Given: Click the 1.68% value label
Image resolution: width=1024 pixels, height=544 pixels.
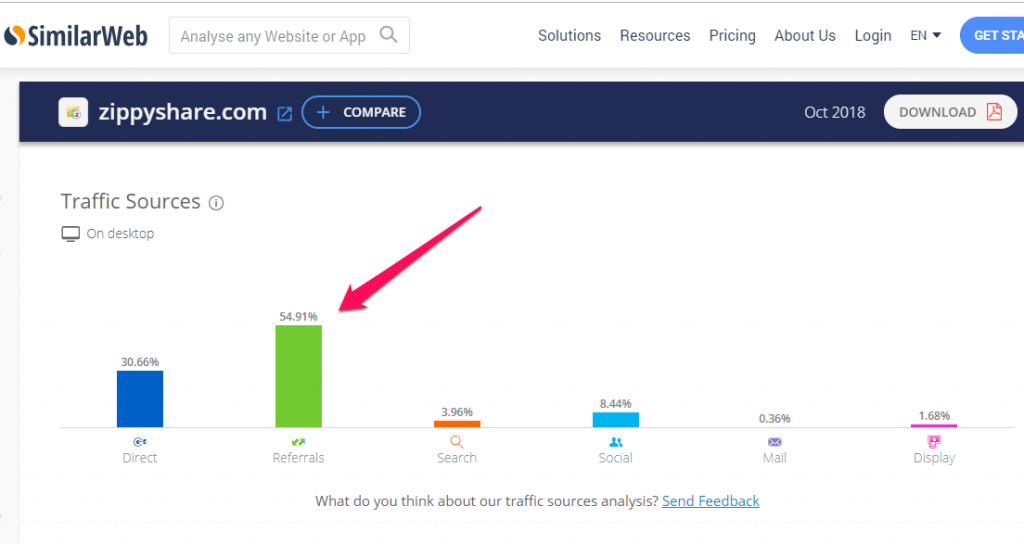Looking at the screenshot, I should [x=934, y=416].
